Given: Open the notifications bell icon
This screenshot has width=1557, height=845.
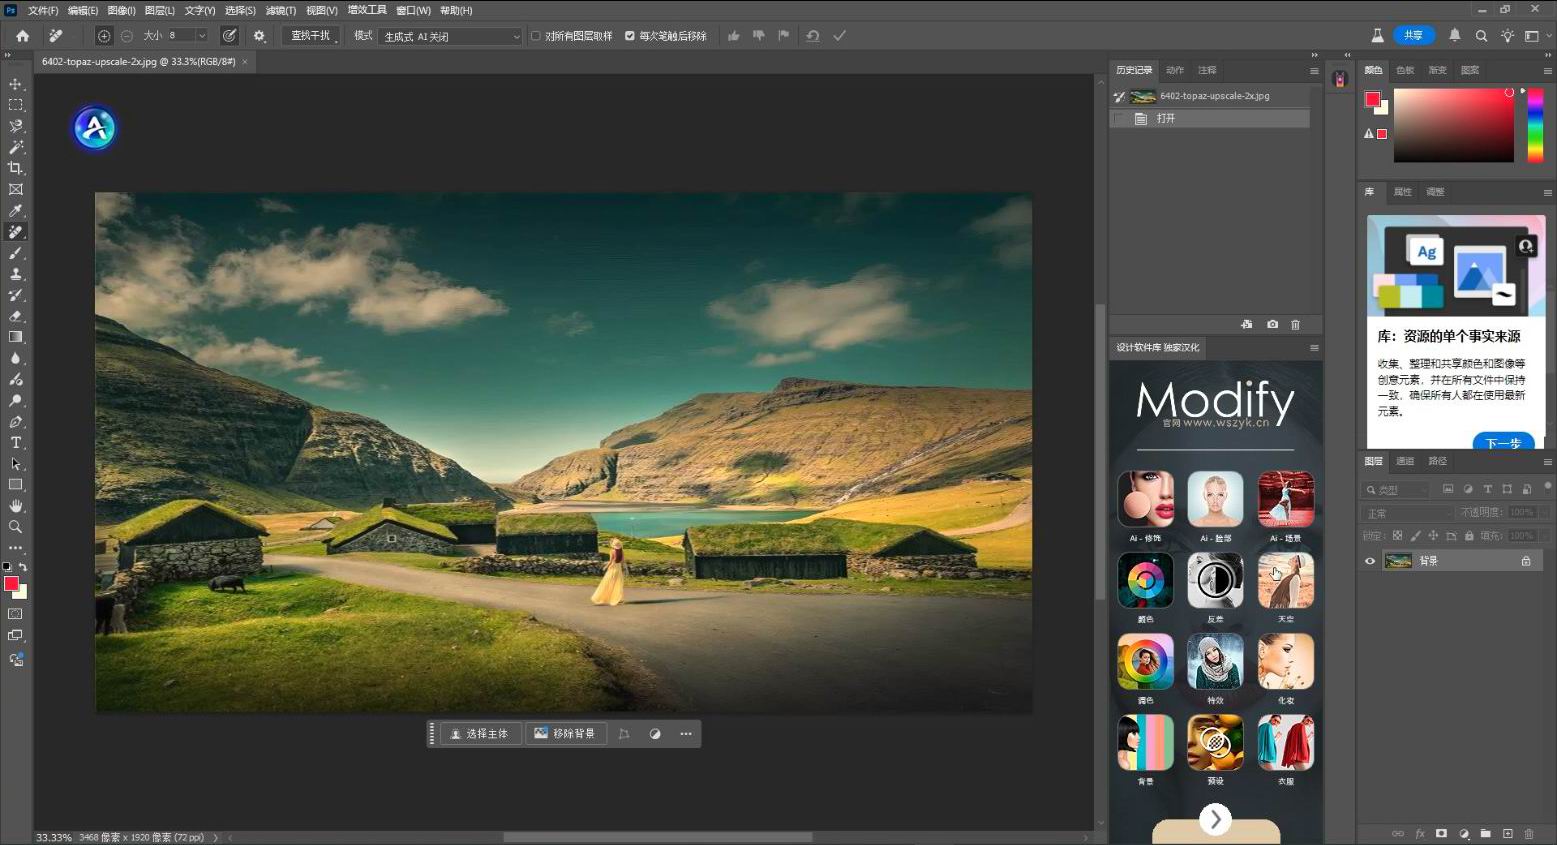Looking at the screenshot, I should tap(1455, 36).
